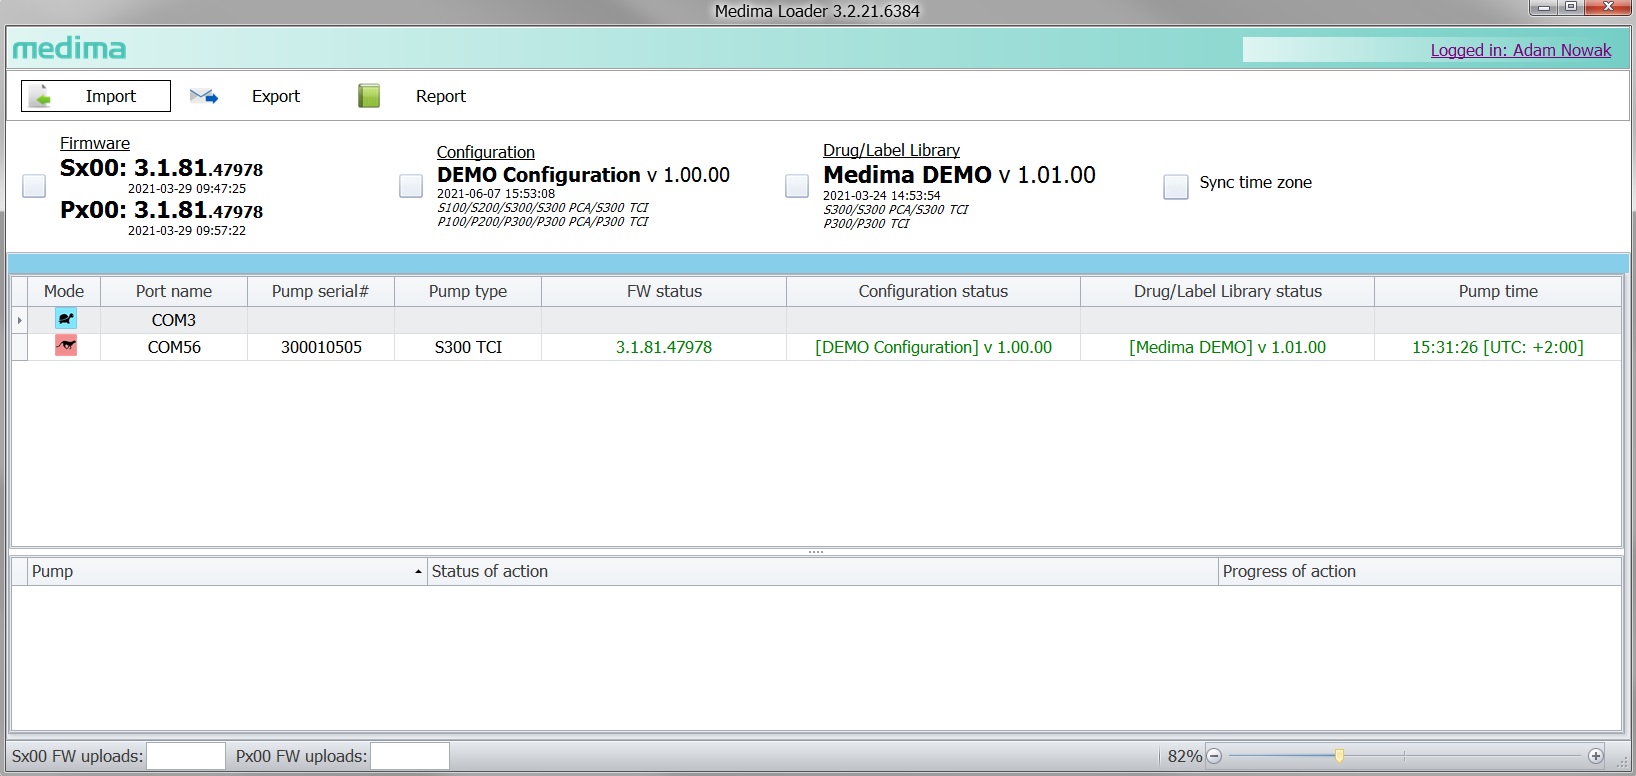Open the Report label
Viewport: 1636px width, 776px height.
click(x=441, y=96)
